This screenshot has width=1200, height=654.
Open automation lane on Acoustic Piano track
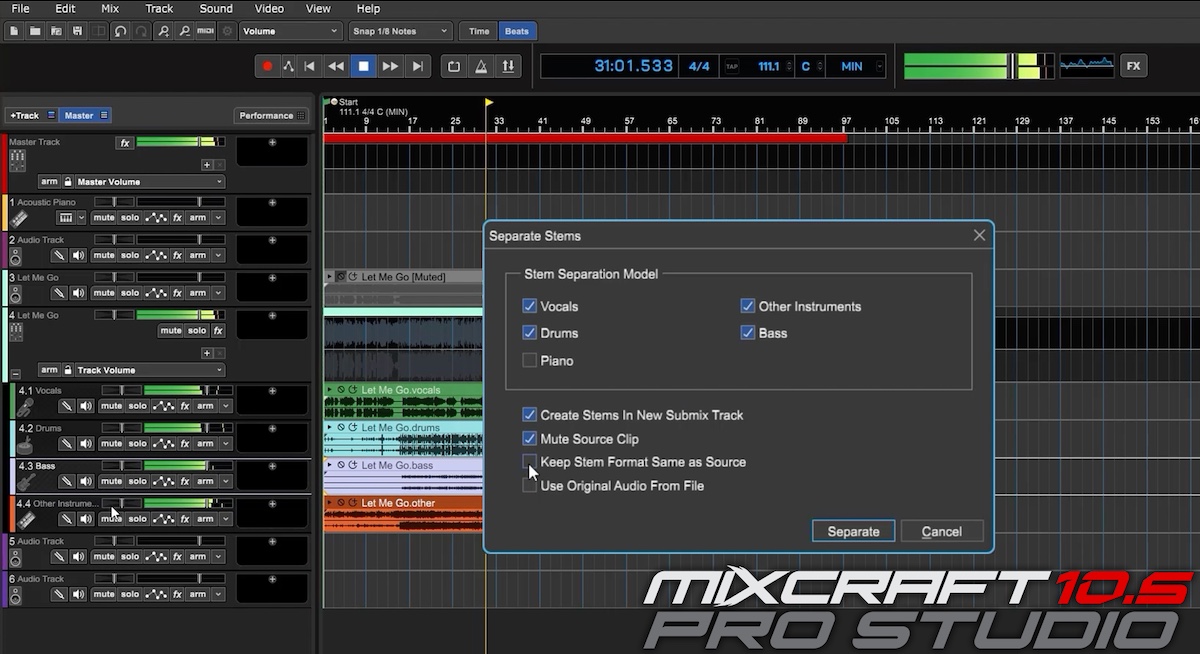click(x=156, y=218)
